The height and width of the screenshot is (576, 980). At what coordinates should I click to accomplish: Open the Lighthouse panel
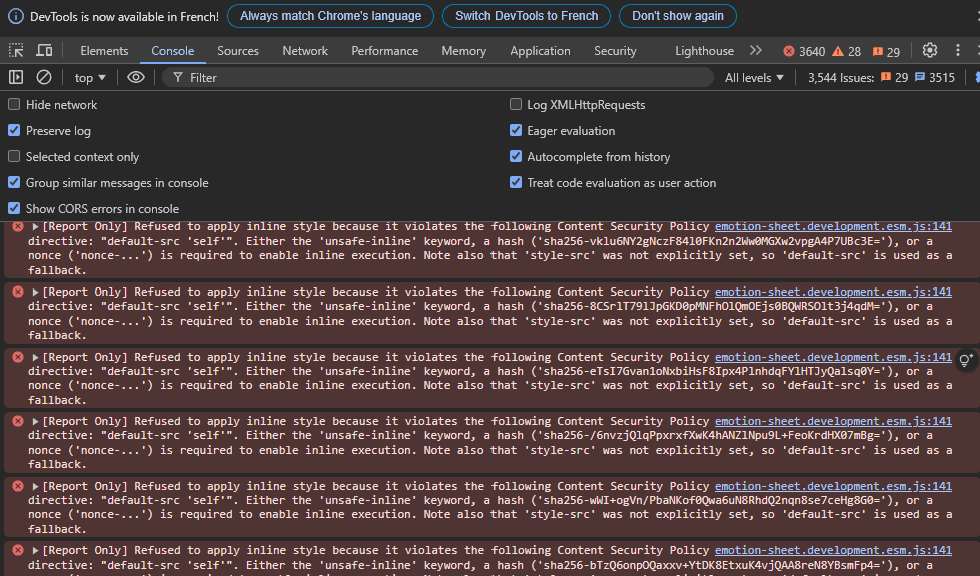[x=704, y=50]
